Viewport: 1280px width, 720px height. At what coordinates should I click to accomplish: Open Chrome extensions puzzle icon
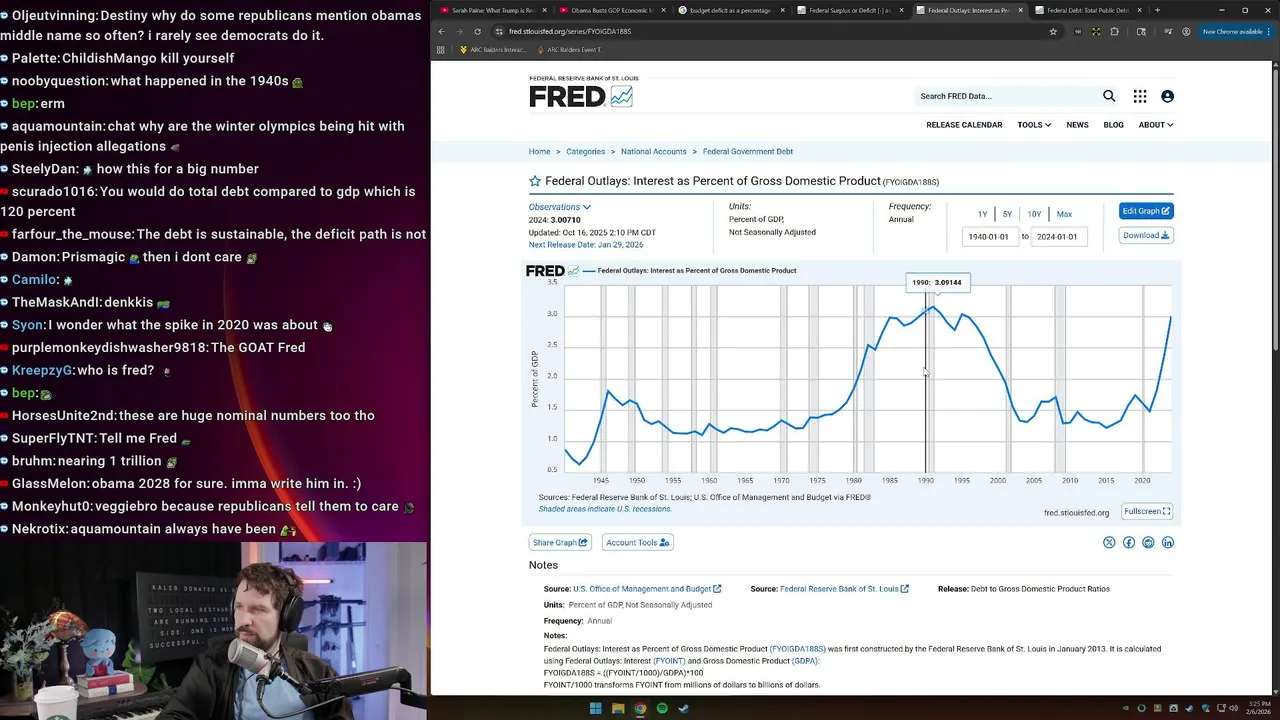pyautogui.click(x=1115, y=31)
